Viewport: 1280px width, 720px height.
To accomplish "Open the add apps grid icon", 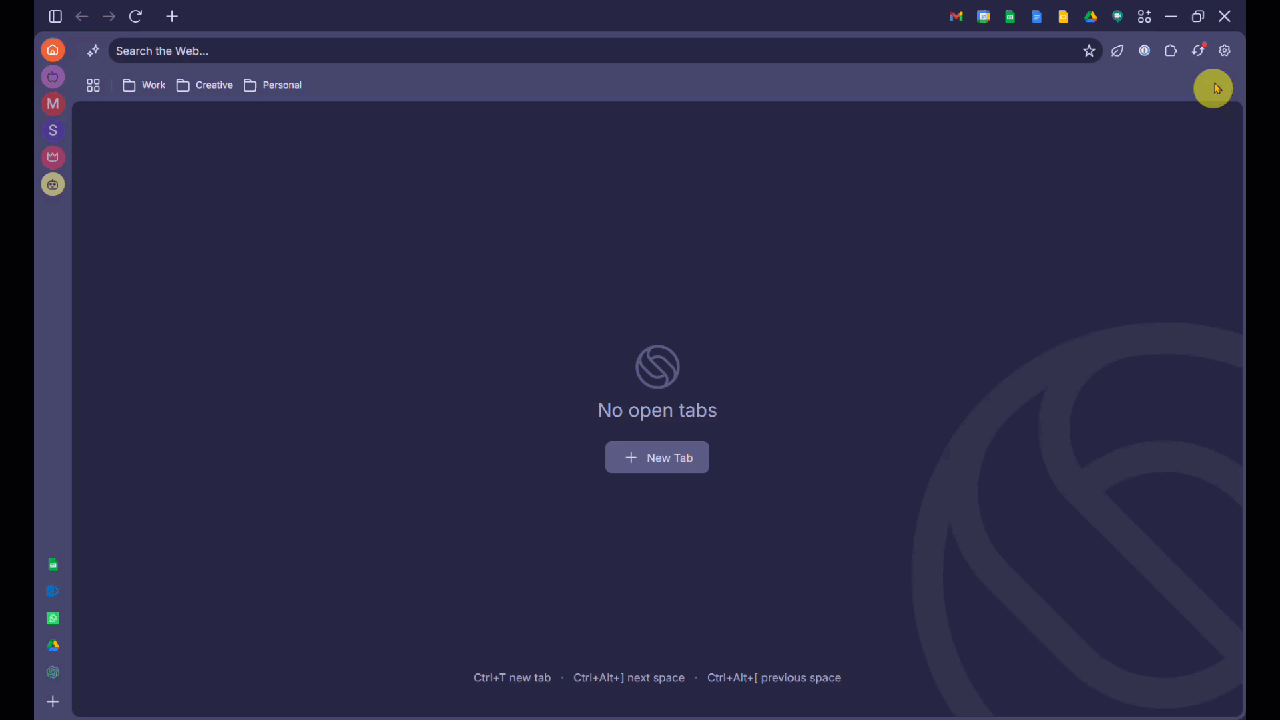I will pos(1145,16).
